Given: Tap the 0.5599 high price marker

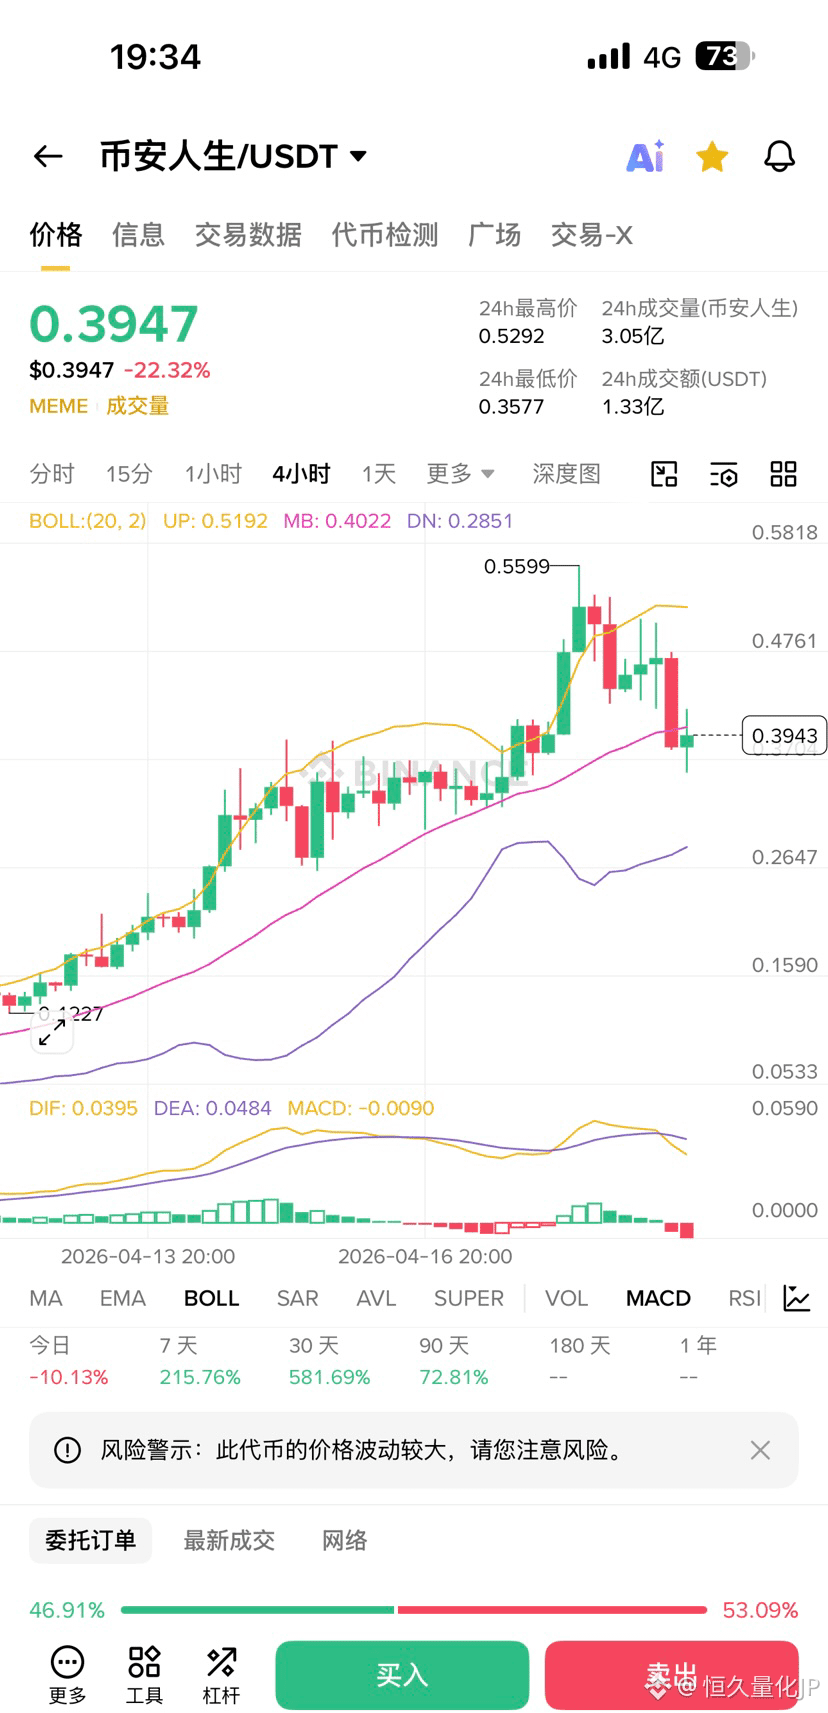Looking at the screenshot, I should click(516, 567).
